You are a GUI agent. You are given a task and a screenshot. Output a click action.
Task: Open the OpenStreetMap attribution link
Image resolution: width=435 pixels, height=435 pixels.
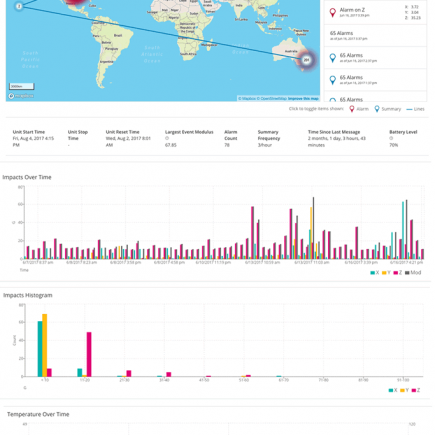273,99
